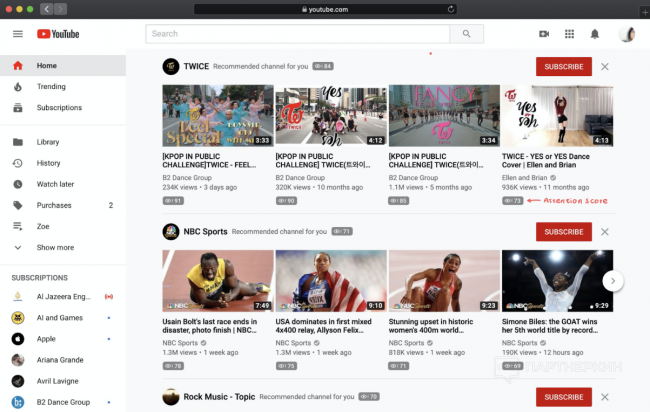Image resolution: width=650 pixels, height=412 pixels.
Task: Click the YouTube search field
Action: [297, 34]
